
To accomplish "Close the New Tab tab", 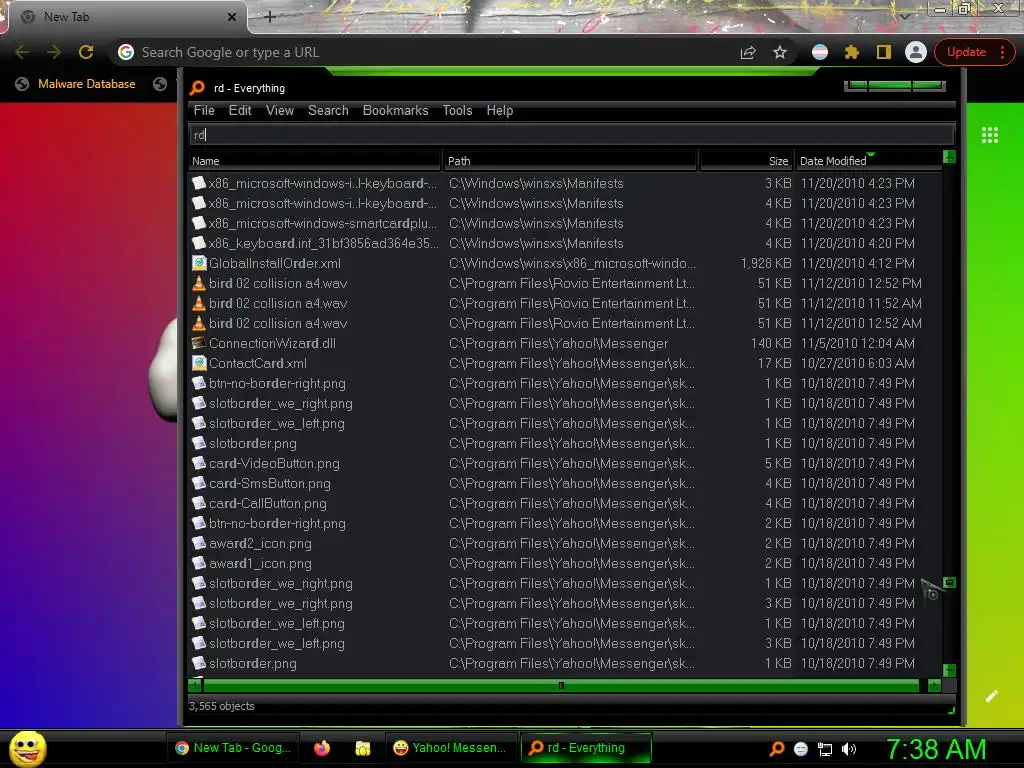I will point(232,17).
